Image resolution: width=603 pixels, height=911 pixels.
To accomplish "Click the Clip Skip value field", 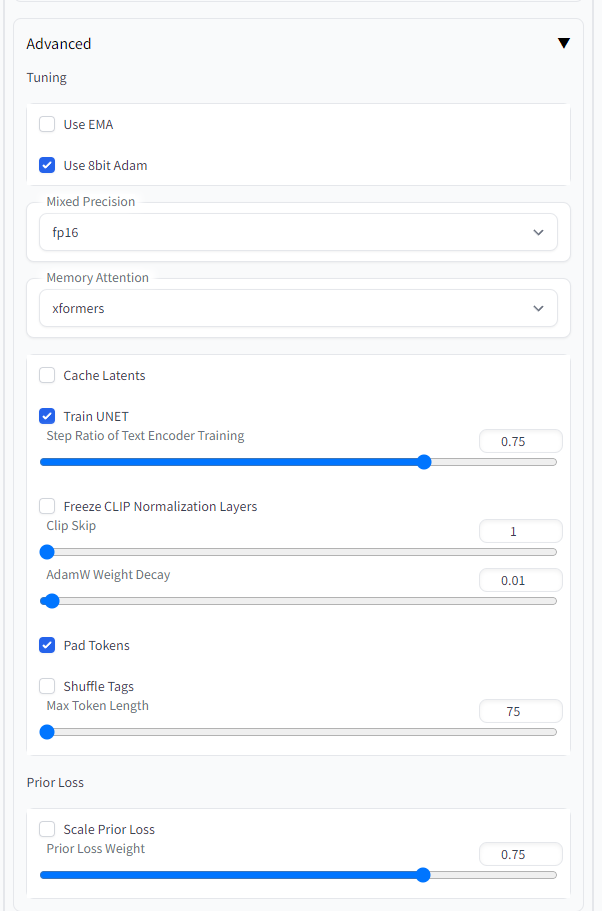I will point(520,530).
